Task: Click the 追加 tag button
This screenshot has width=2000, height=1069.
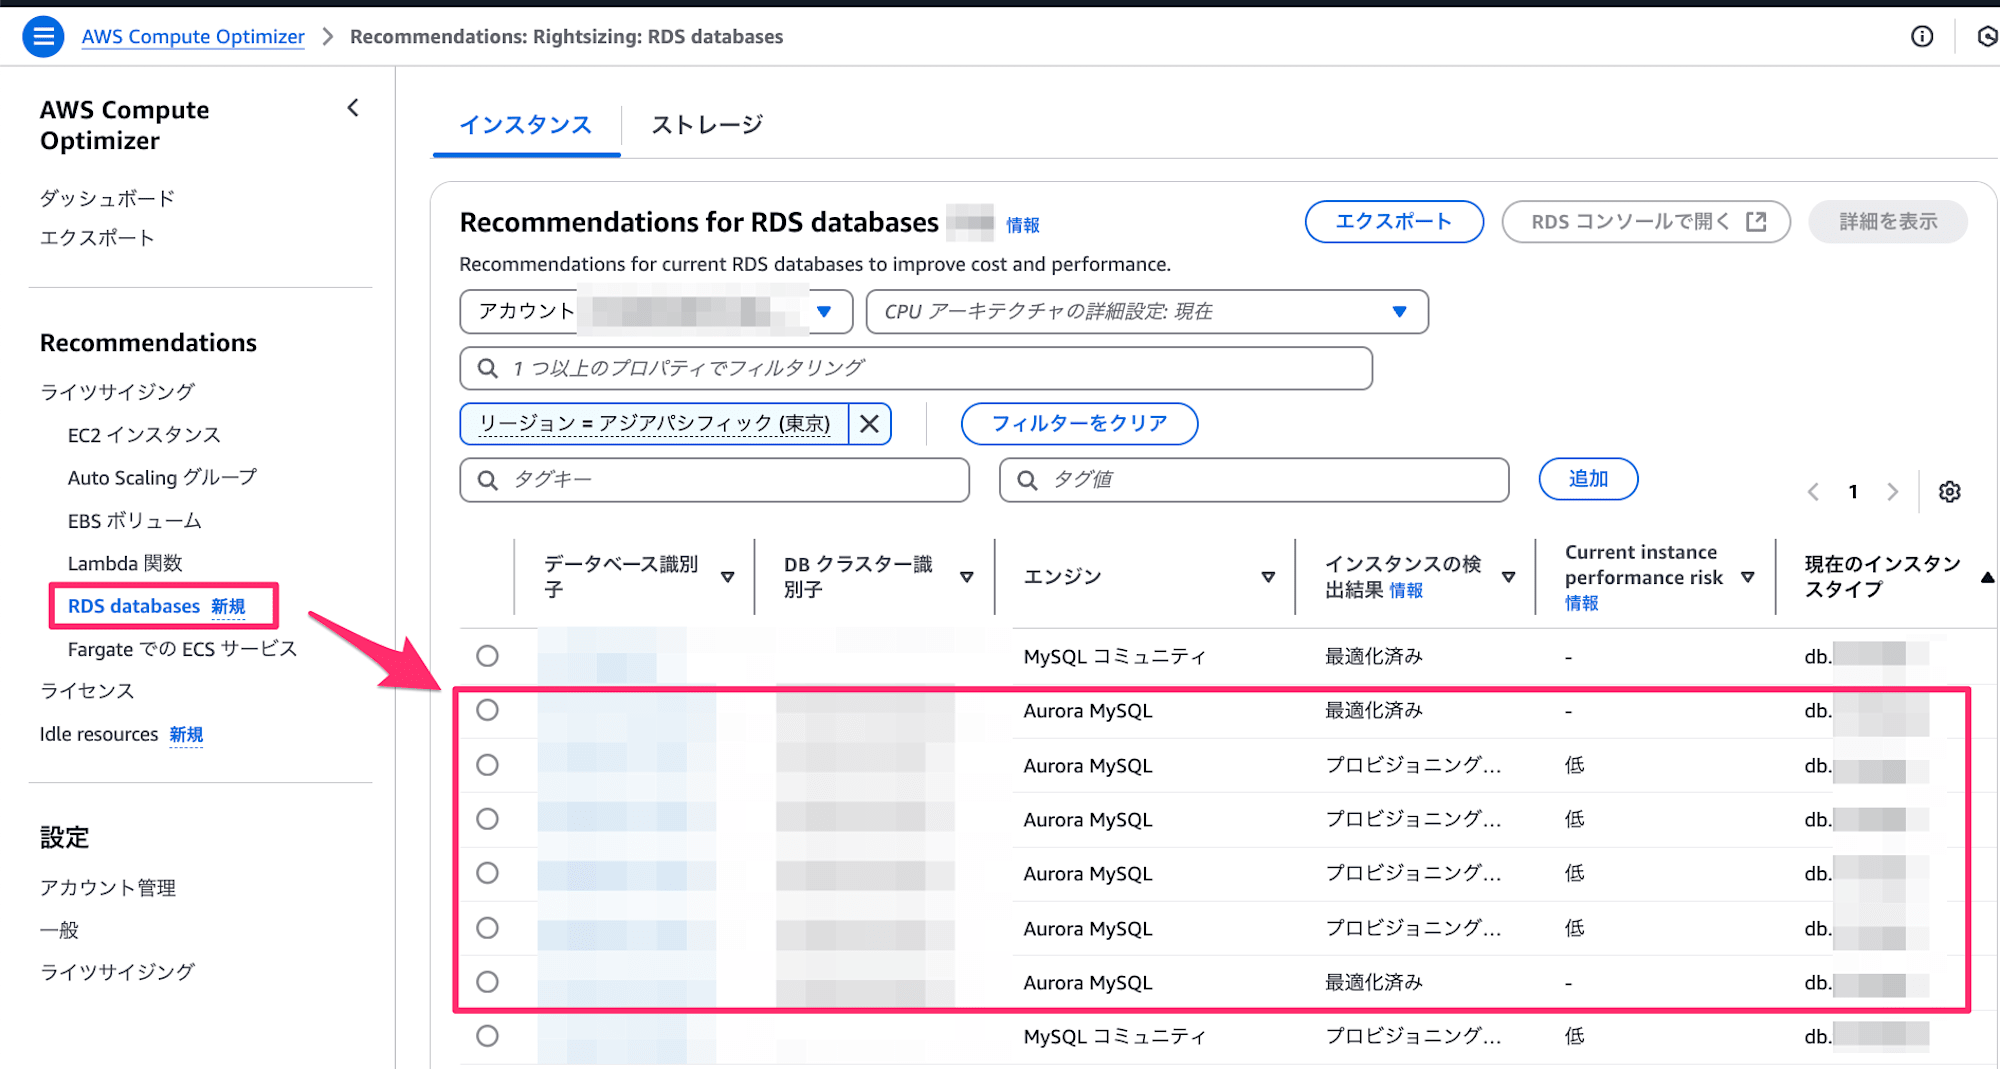Action: [x=1588, y=479]
